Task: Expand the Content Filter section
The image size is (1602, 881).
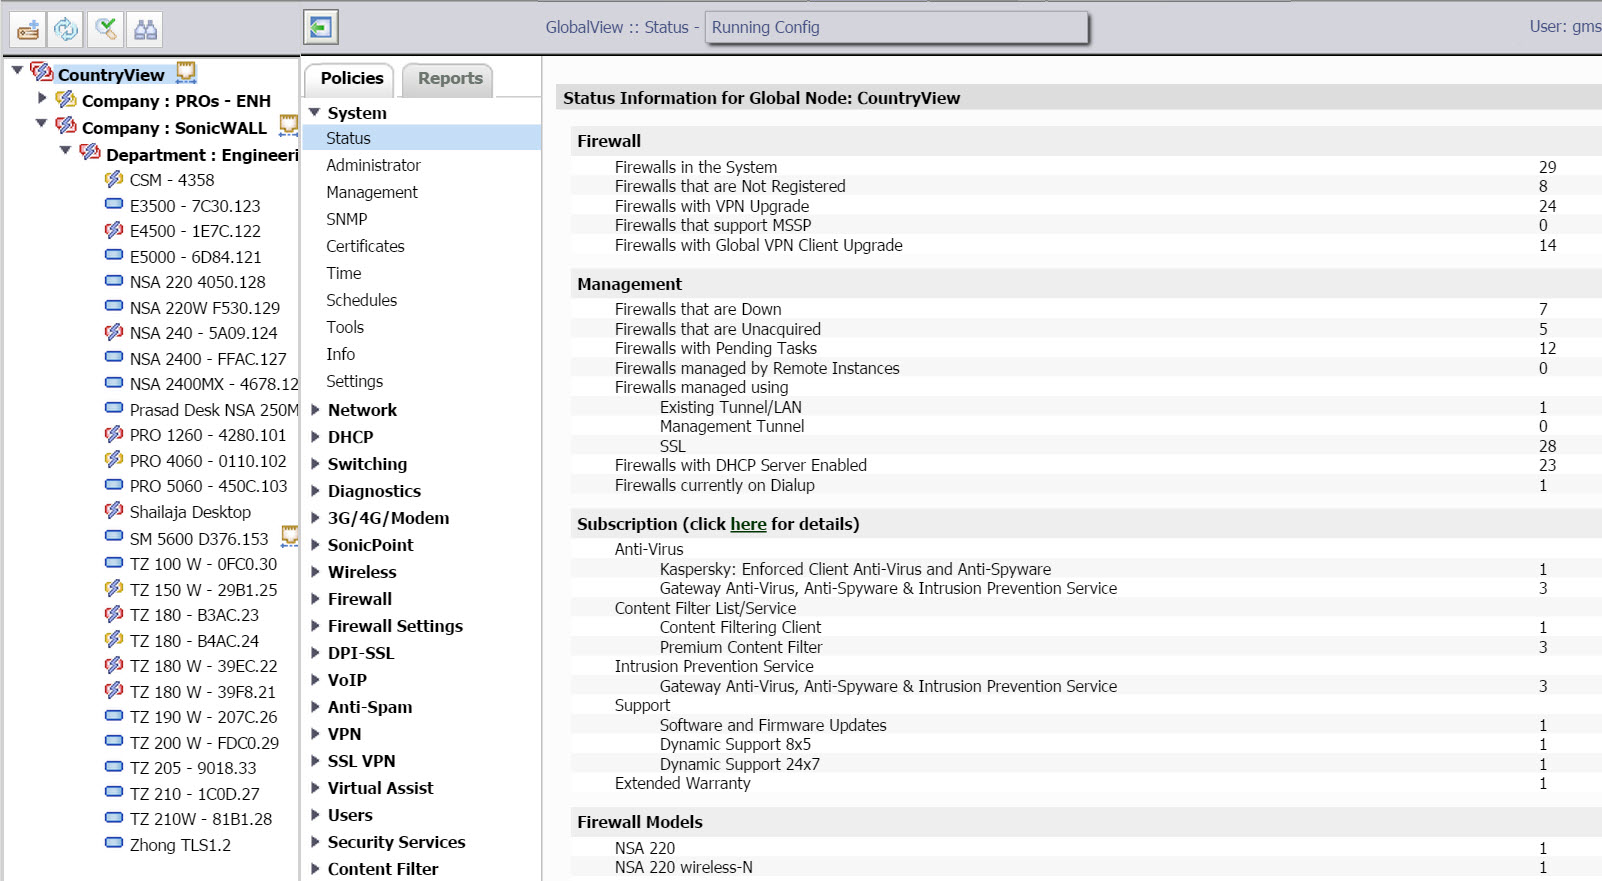Action: click(x=315, y=868)
